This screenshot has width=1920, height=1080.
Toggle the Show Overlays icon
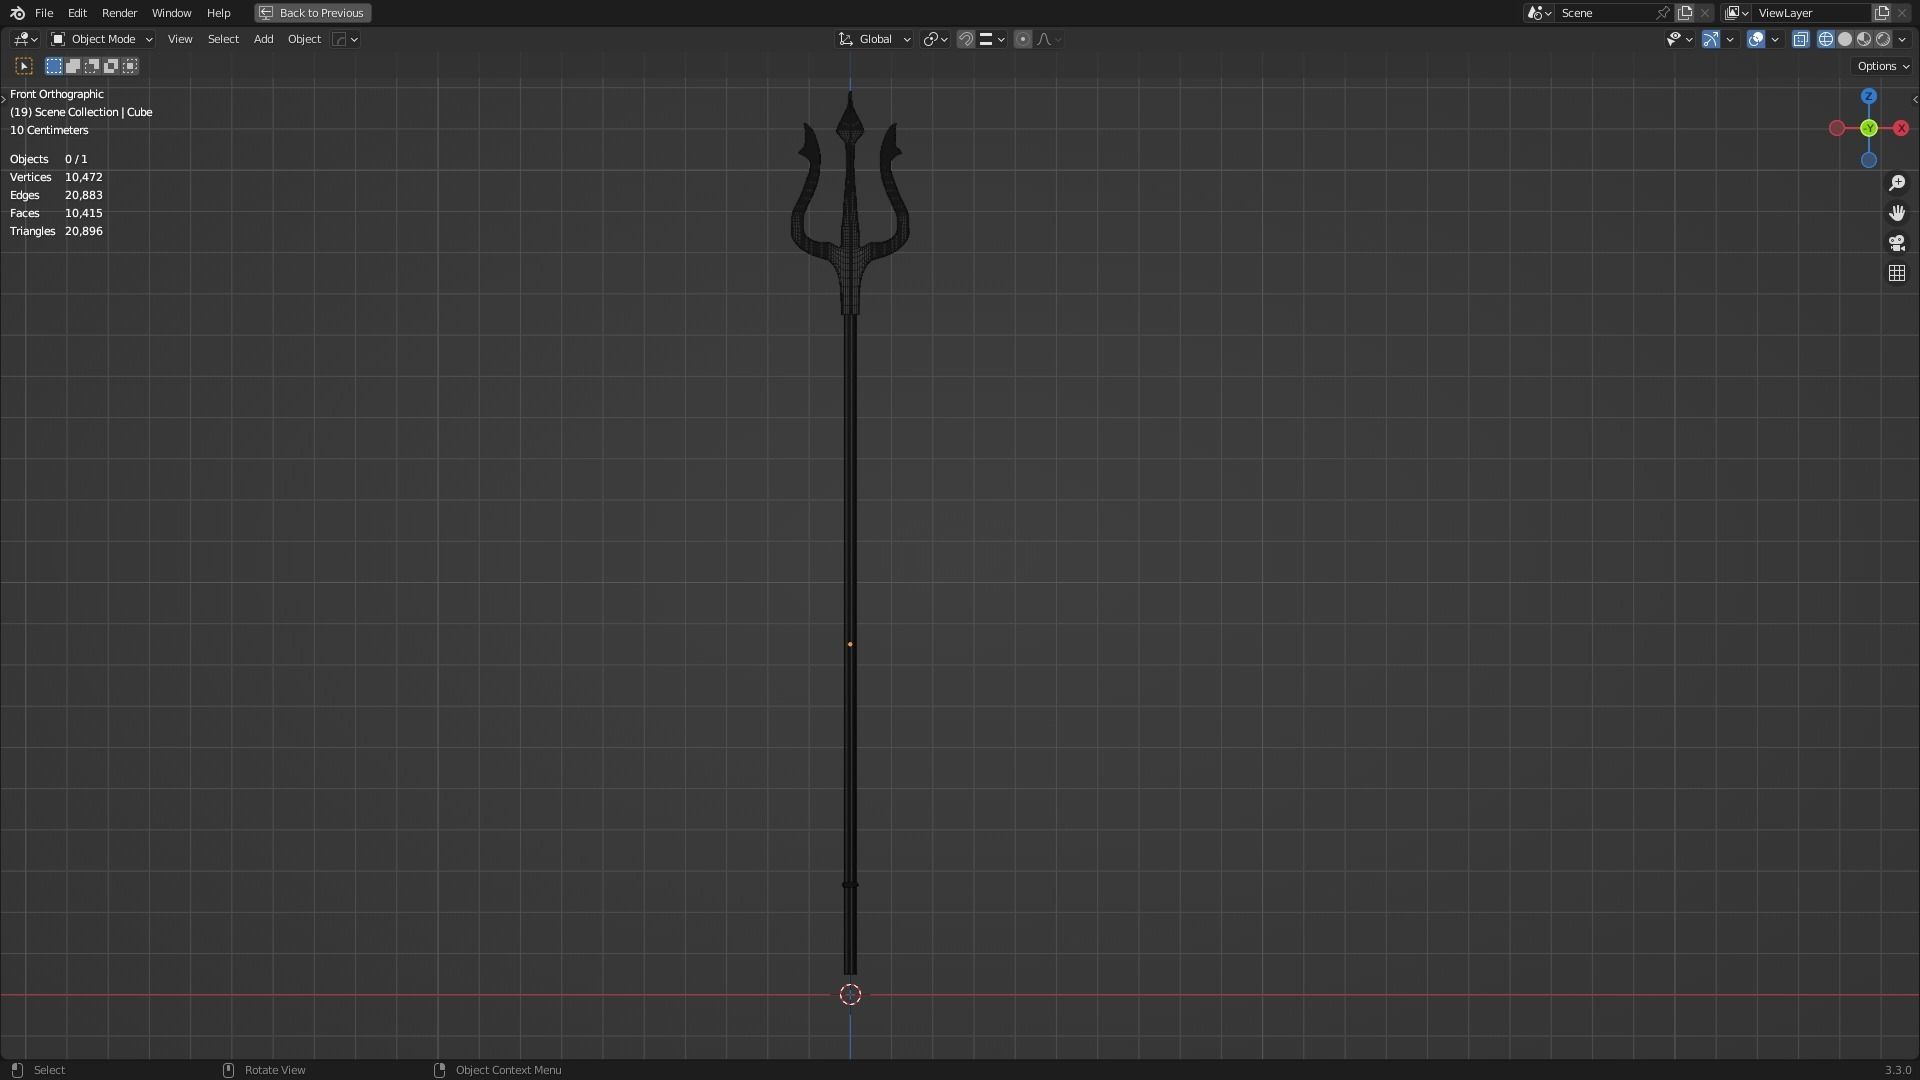(1756, 39)
